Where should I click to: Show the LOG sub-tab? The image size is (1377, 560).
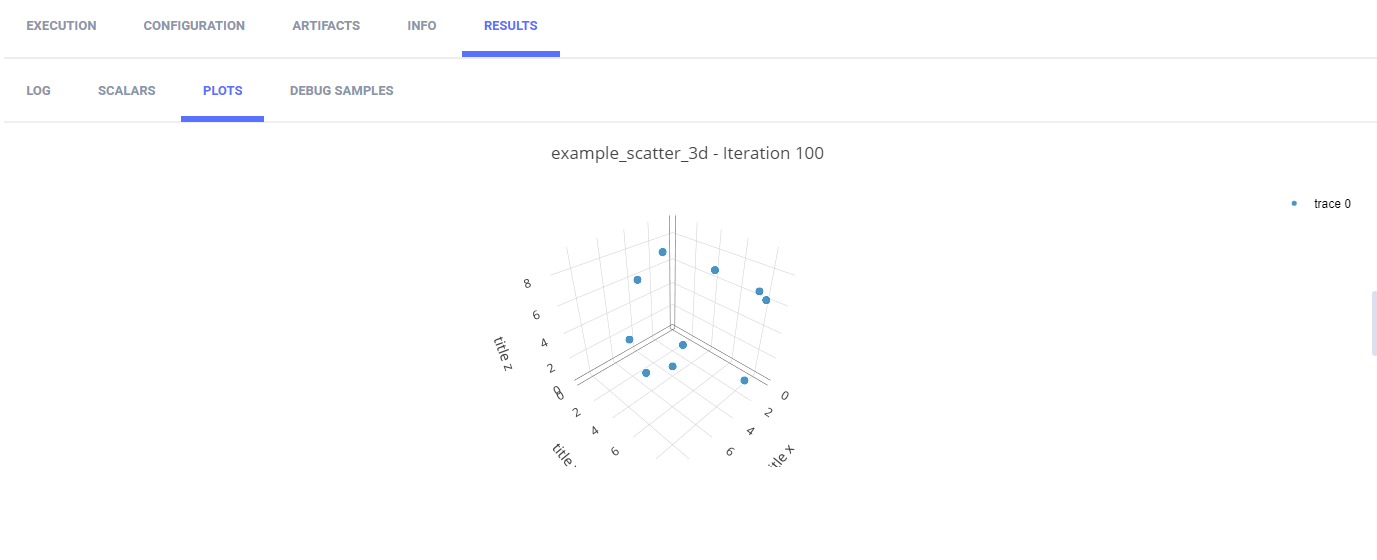38,91
